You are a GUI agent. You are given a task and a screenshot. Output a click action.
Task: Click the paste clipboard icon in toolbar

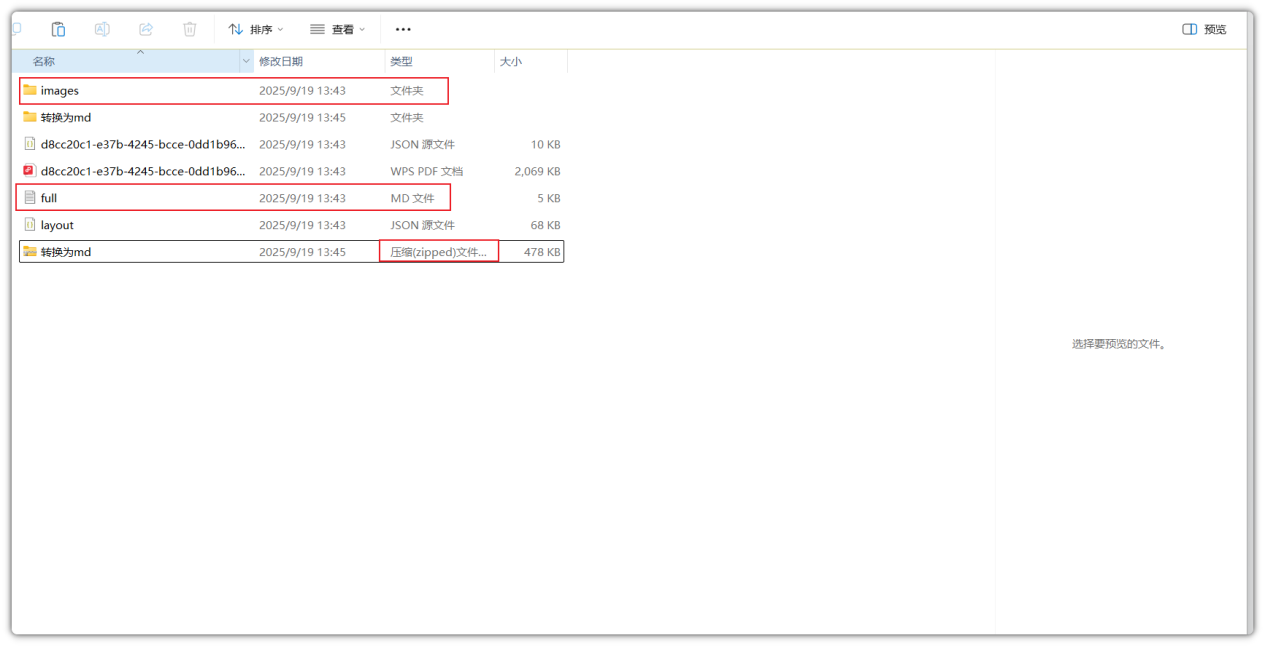click(58, 29)
